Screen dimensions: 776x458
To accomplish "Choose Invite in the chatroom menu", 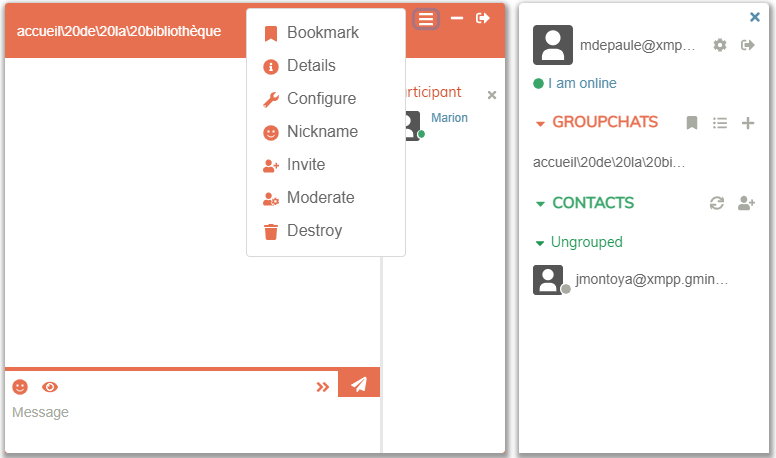I will tap(306, 165).
